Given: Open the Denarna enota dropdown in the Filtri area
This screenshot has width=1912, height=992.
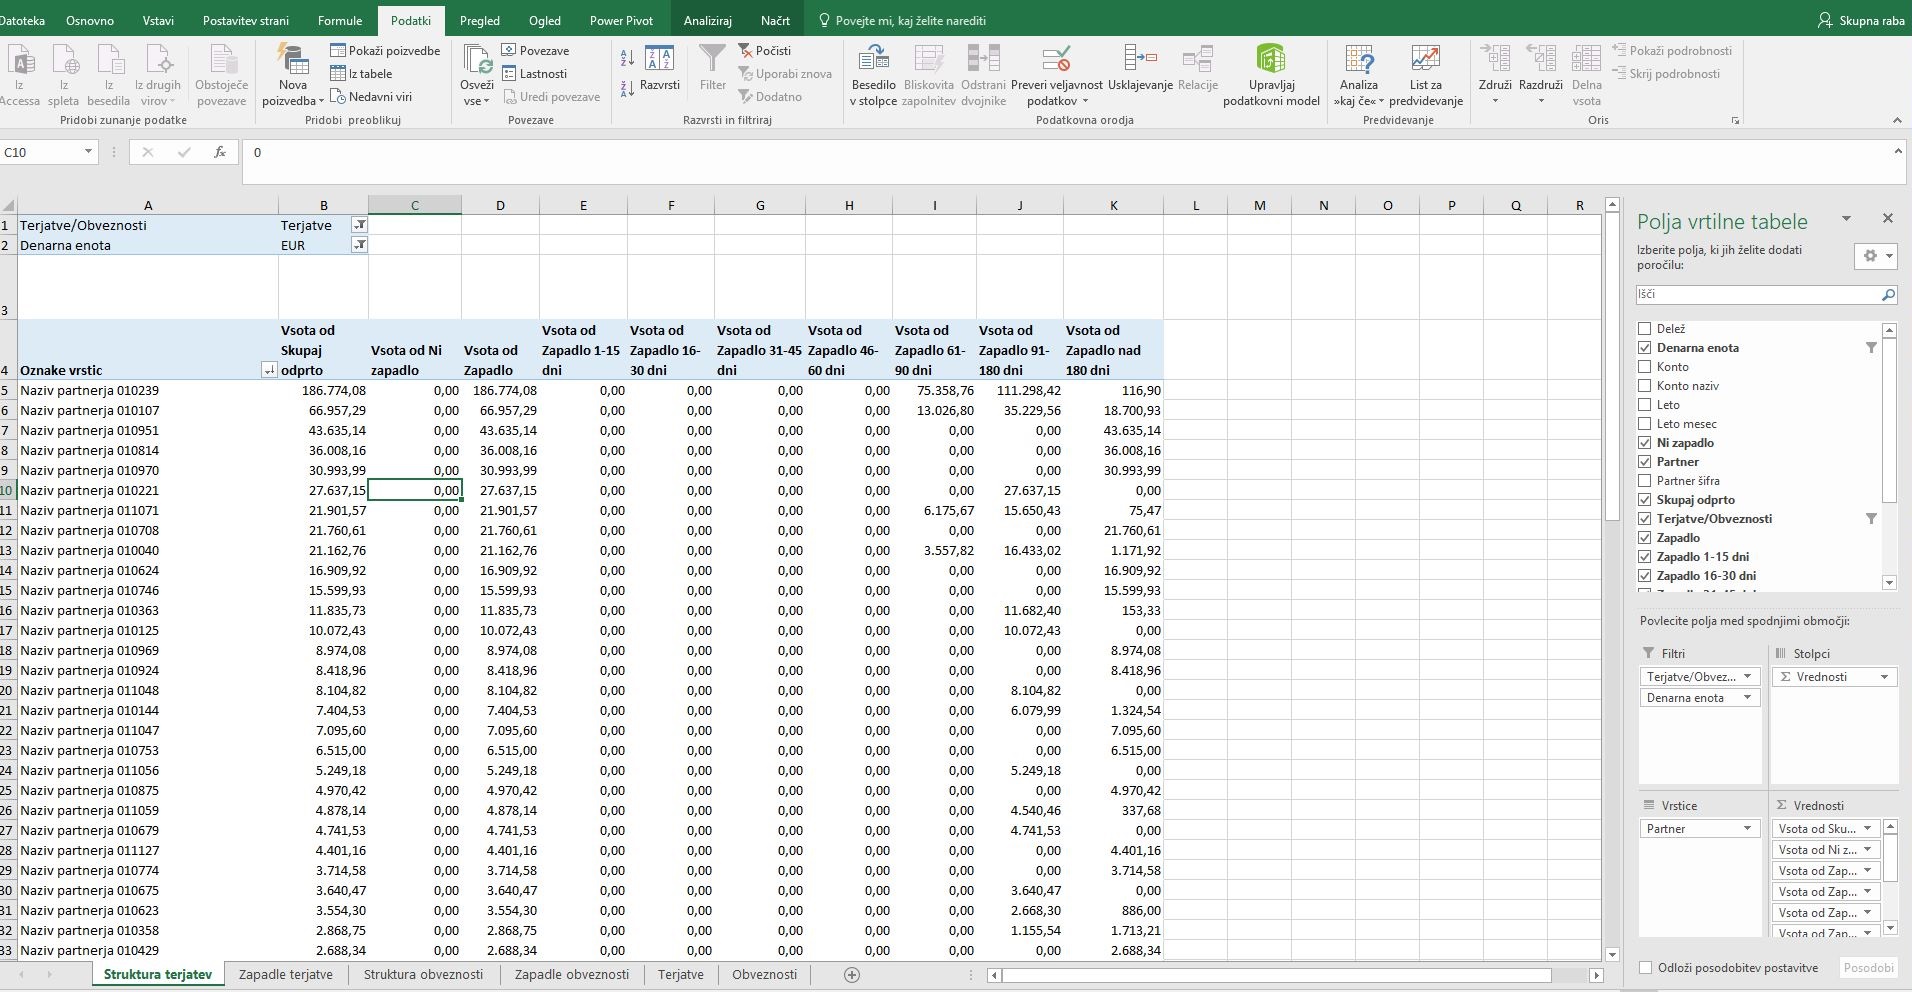Looking at the screenshot, I should tap(1747, 698).
